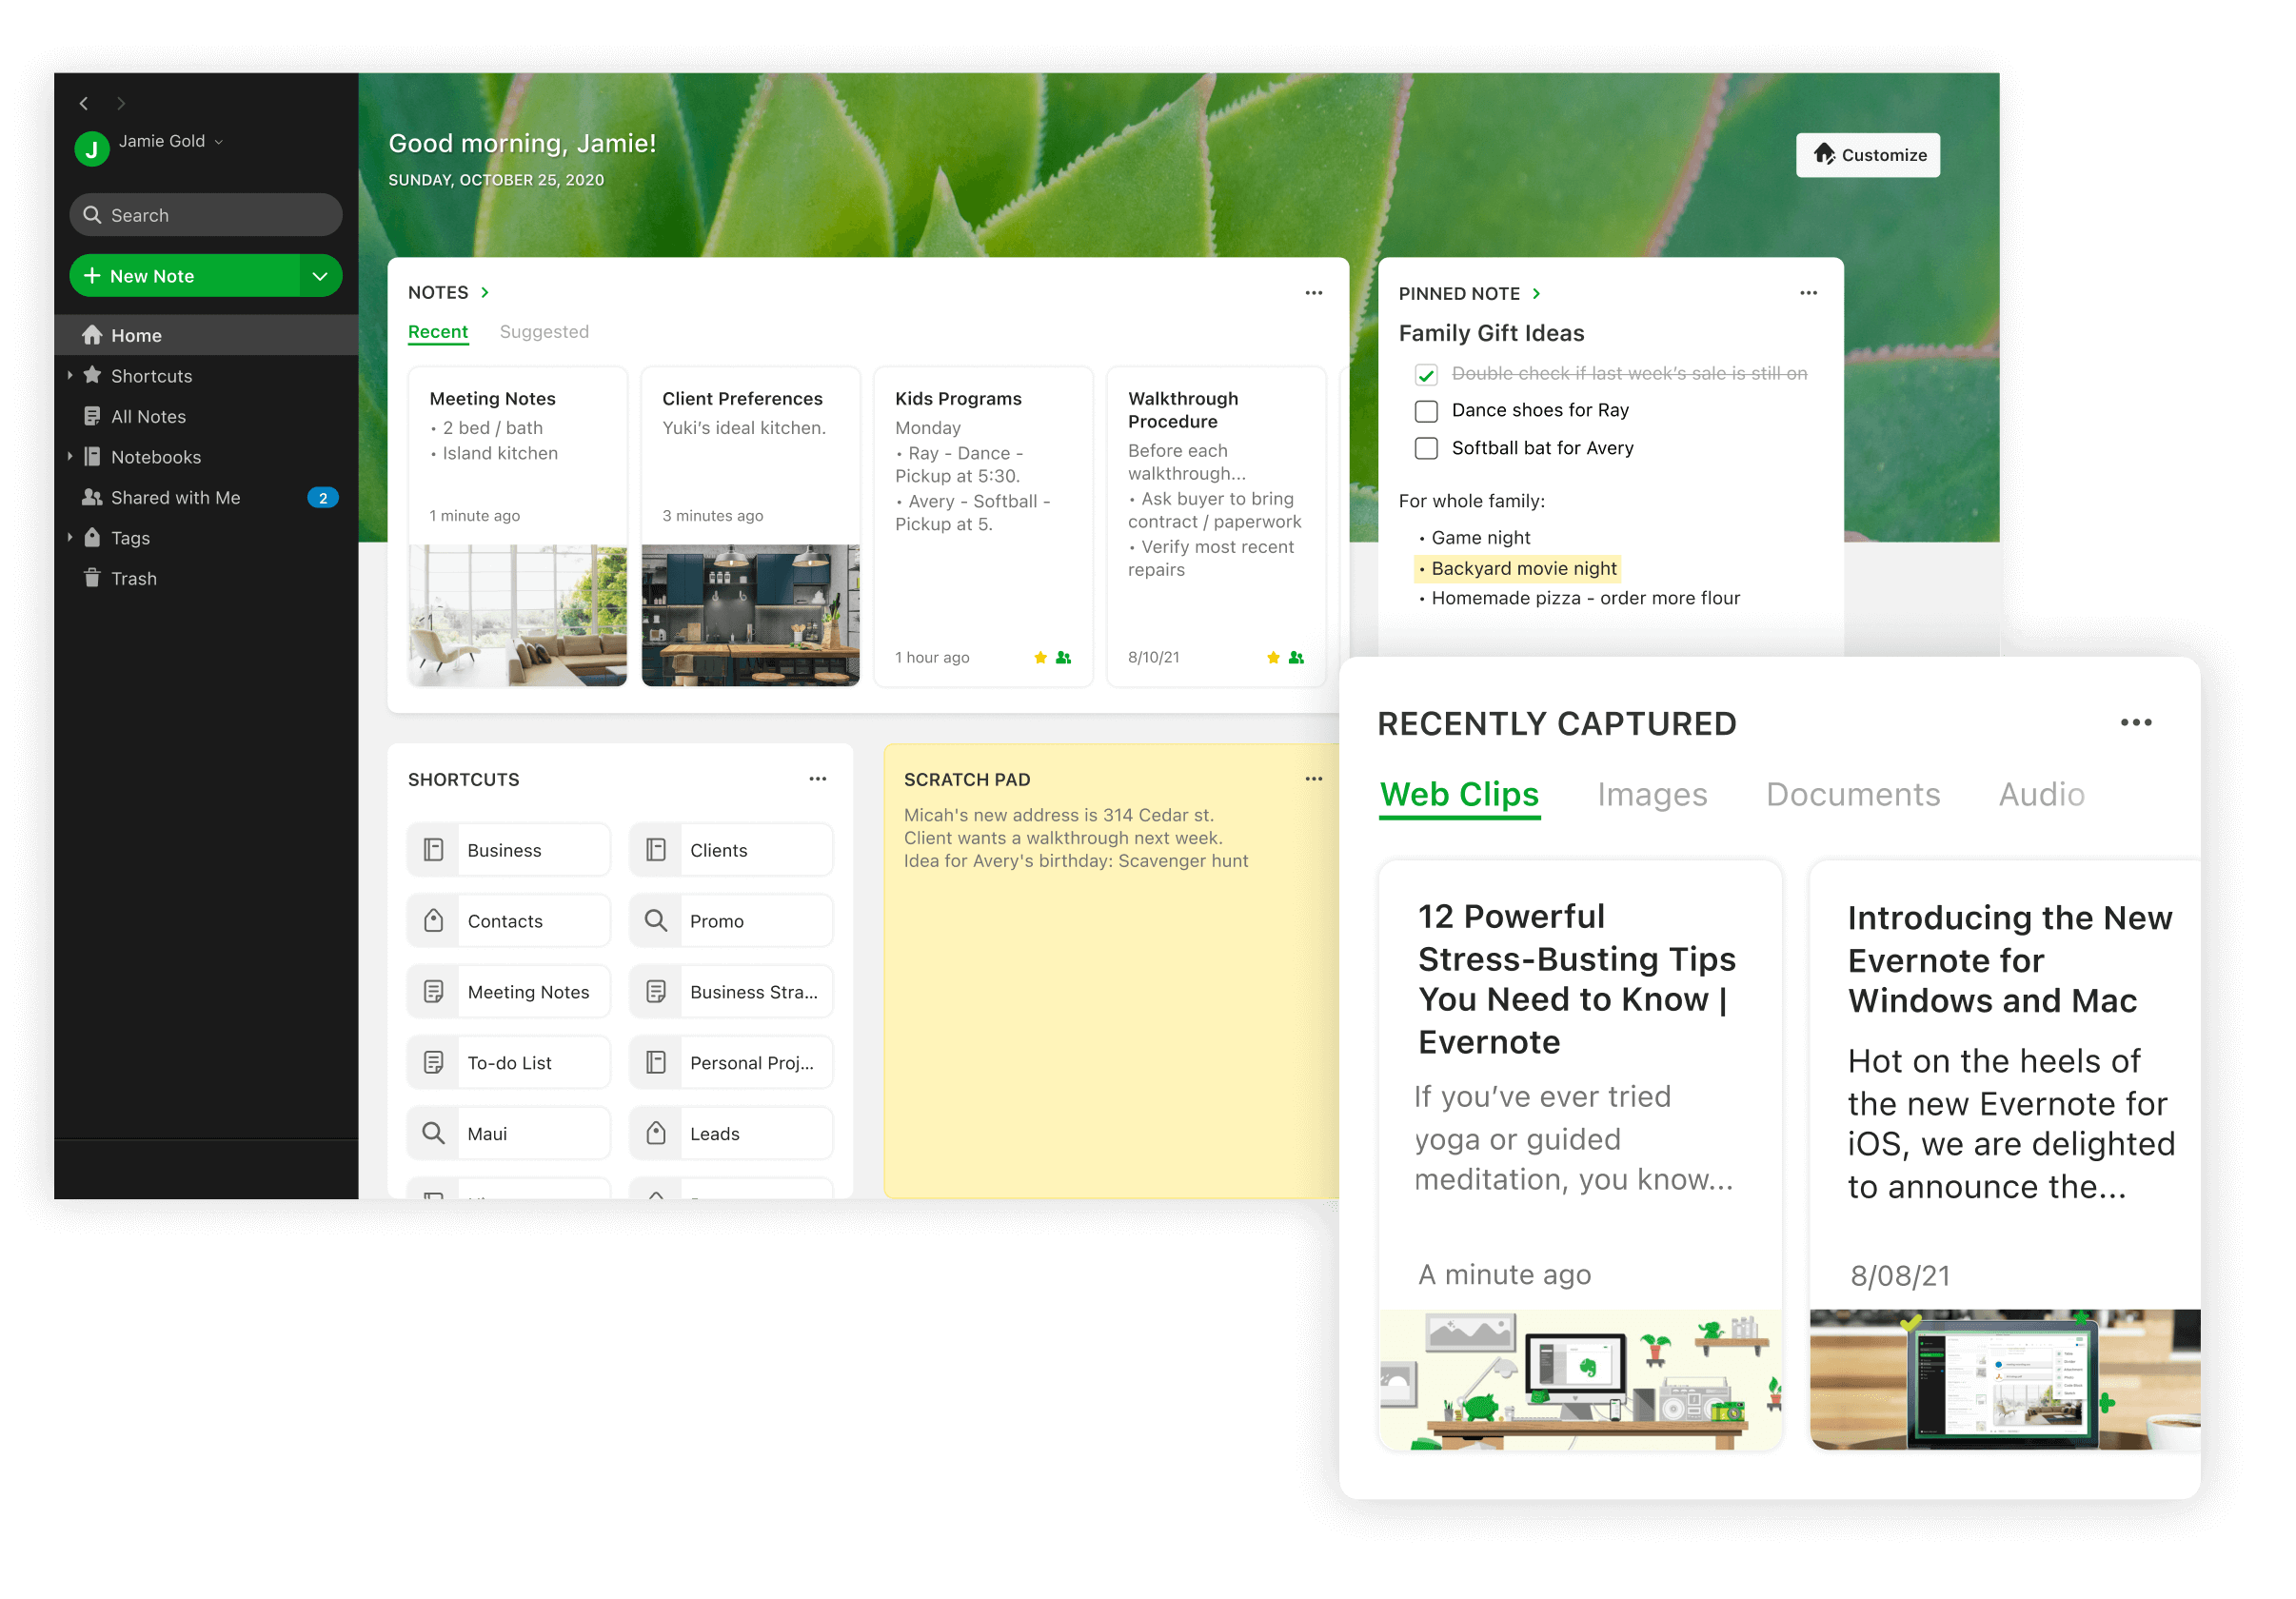Select the Web Clips tab
The image size is (2296, 1599).
pyautogui.click(x=1459, y=795)
